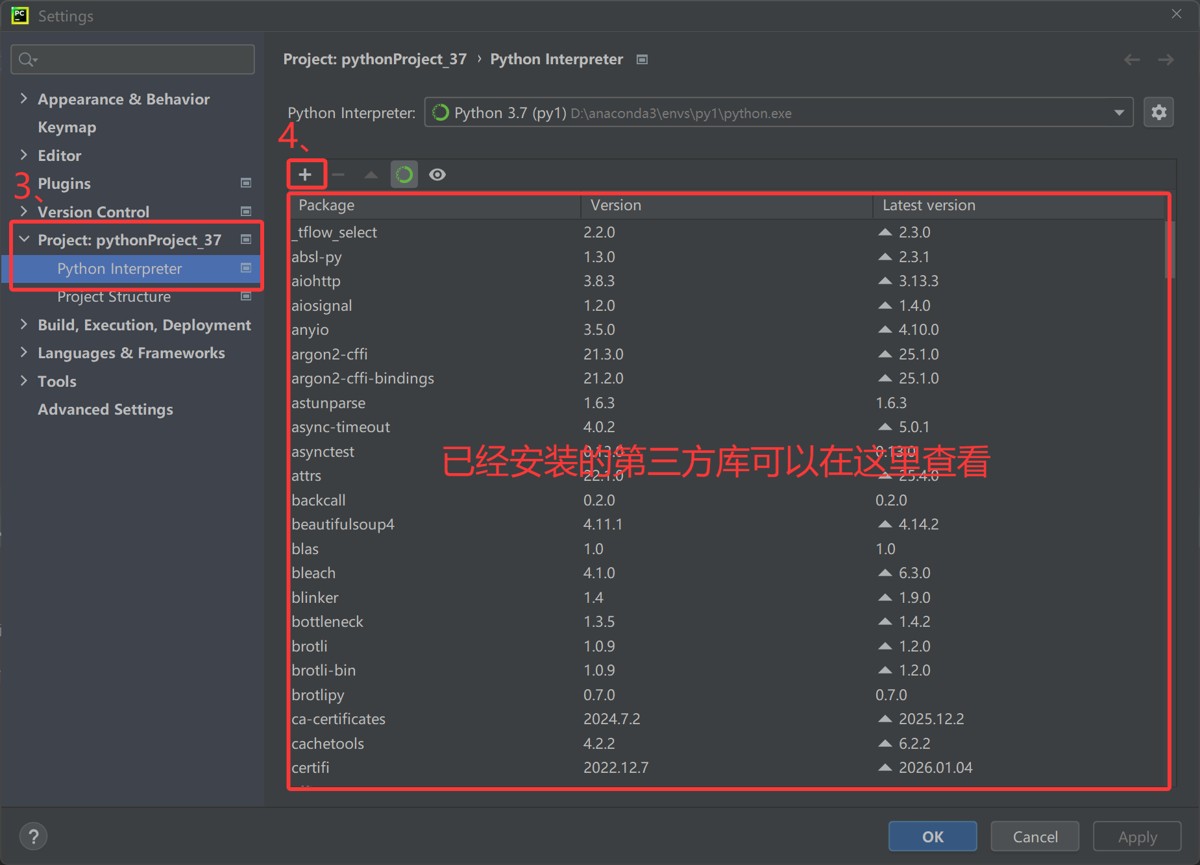Click the plus icon to install a package
This screenshot has height=865, width=1200.
(x=305, y=175)
